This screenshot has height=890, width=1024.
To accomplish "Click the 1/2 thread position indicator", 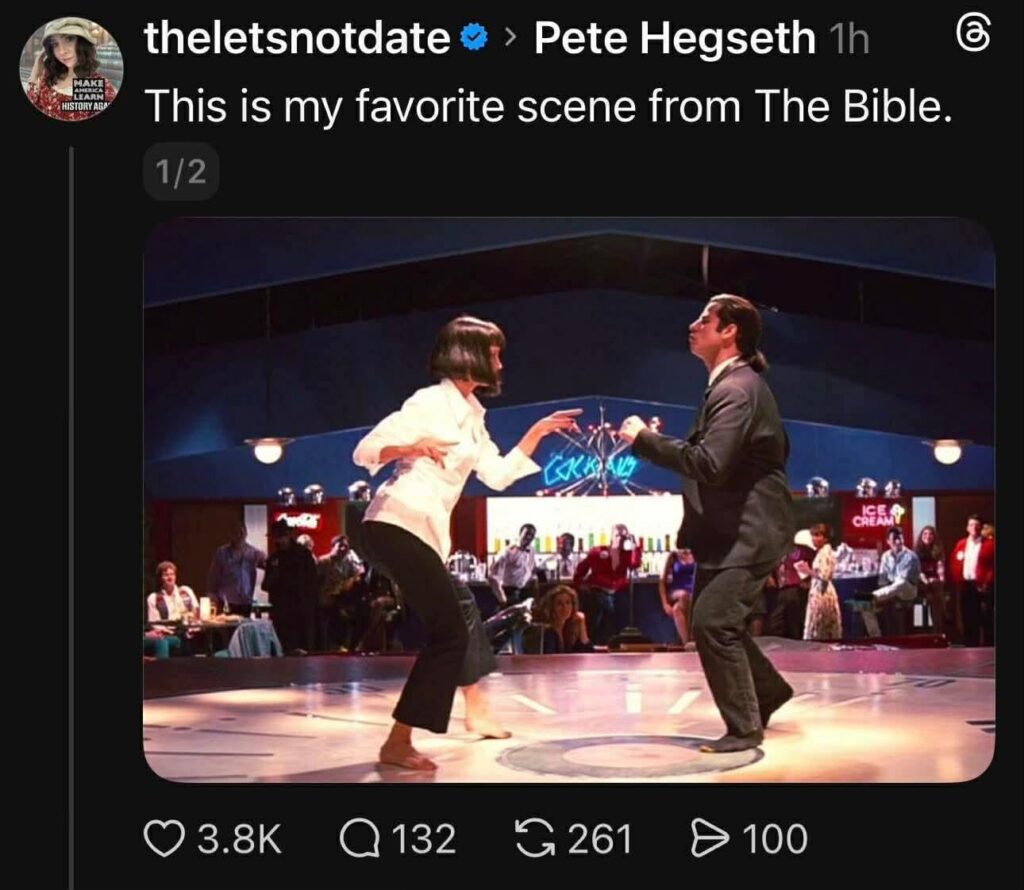I will [181, 172].
